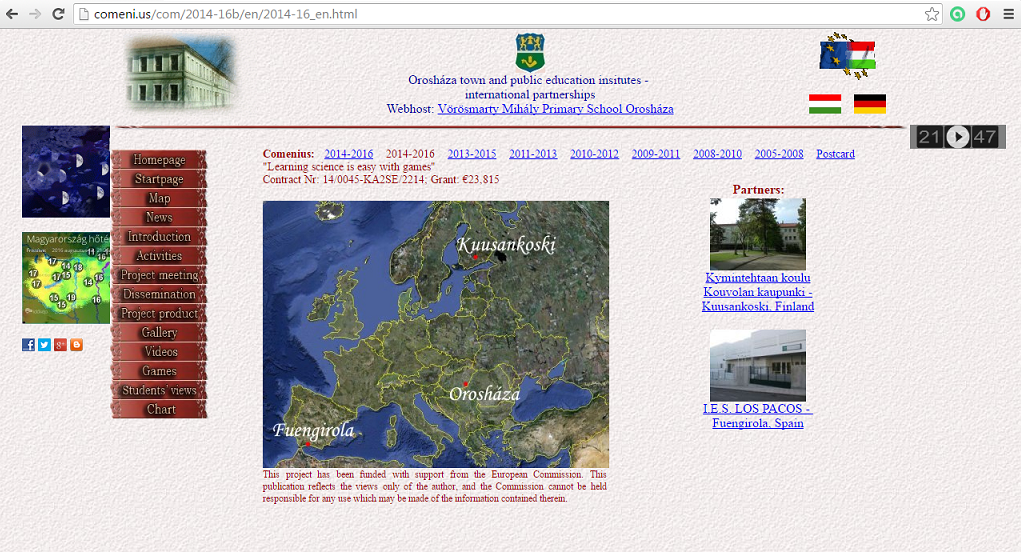Viewport: 1021px width, 552px height.
Task: Click the Orosháza label on the map
Action: point(484,394)
